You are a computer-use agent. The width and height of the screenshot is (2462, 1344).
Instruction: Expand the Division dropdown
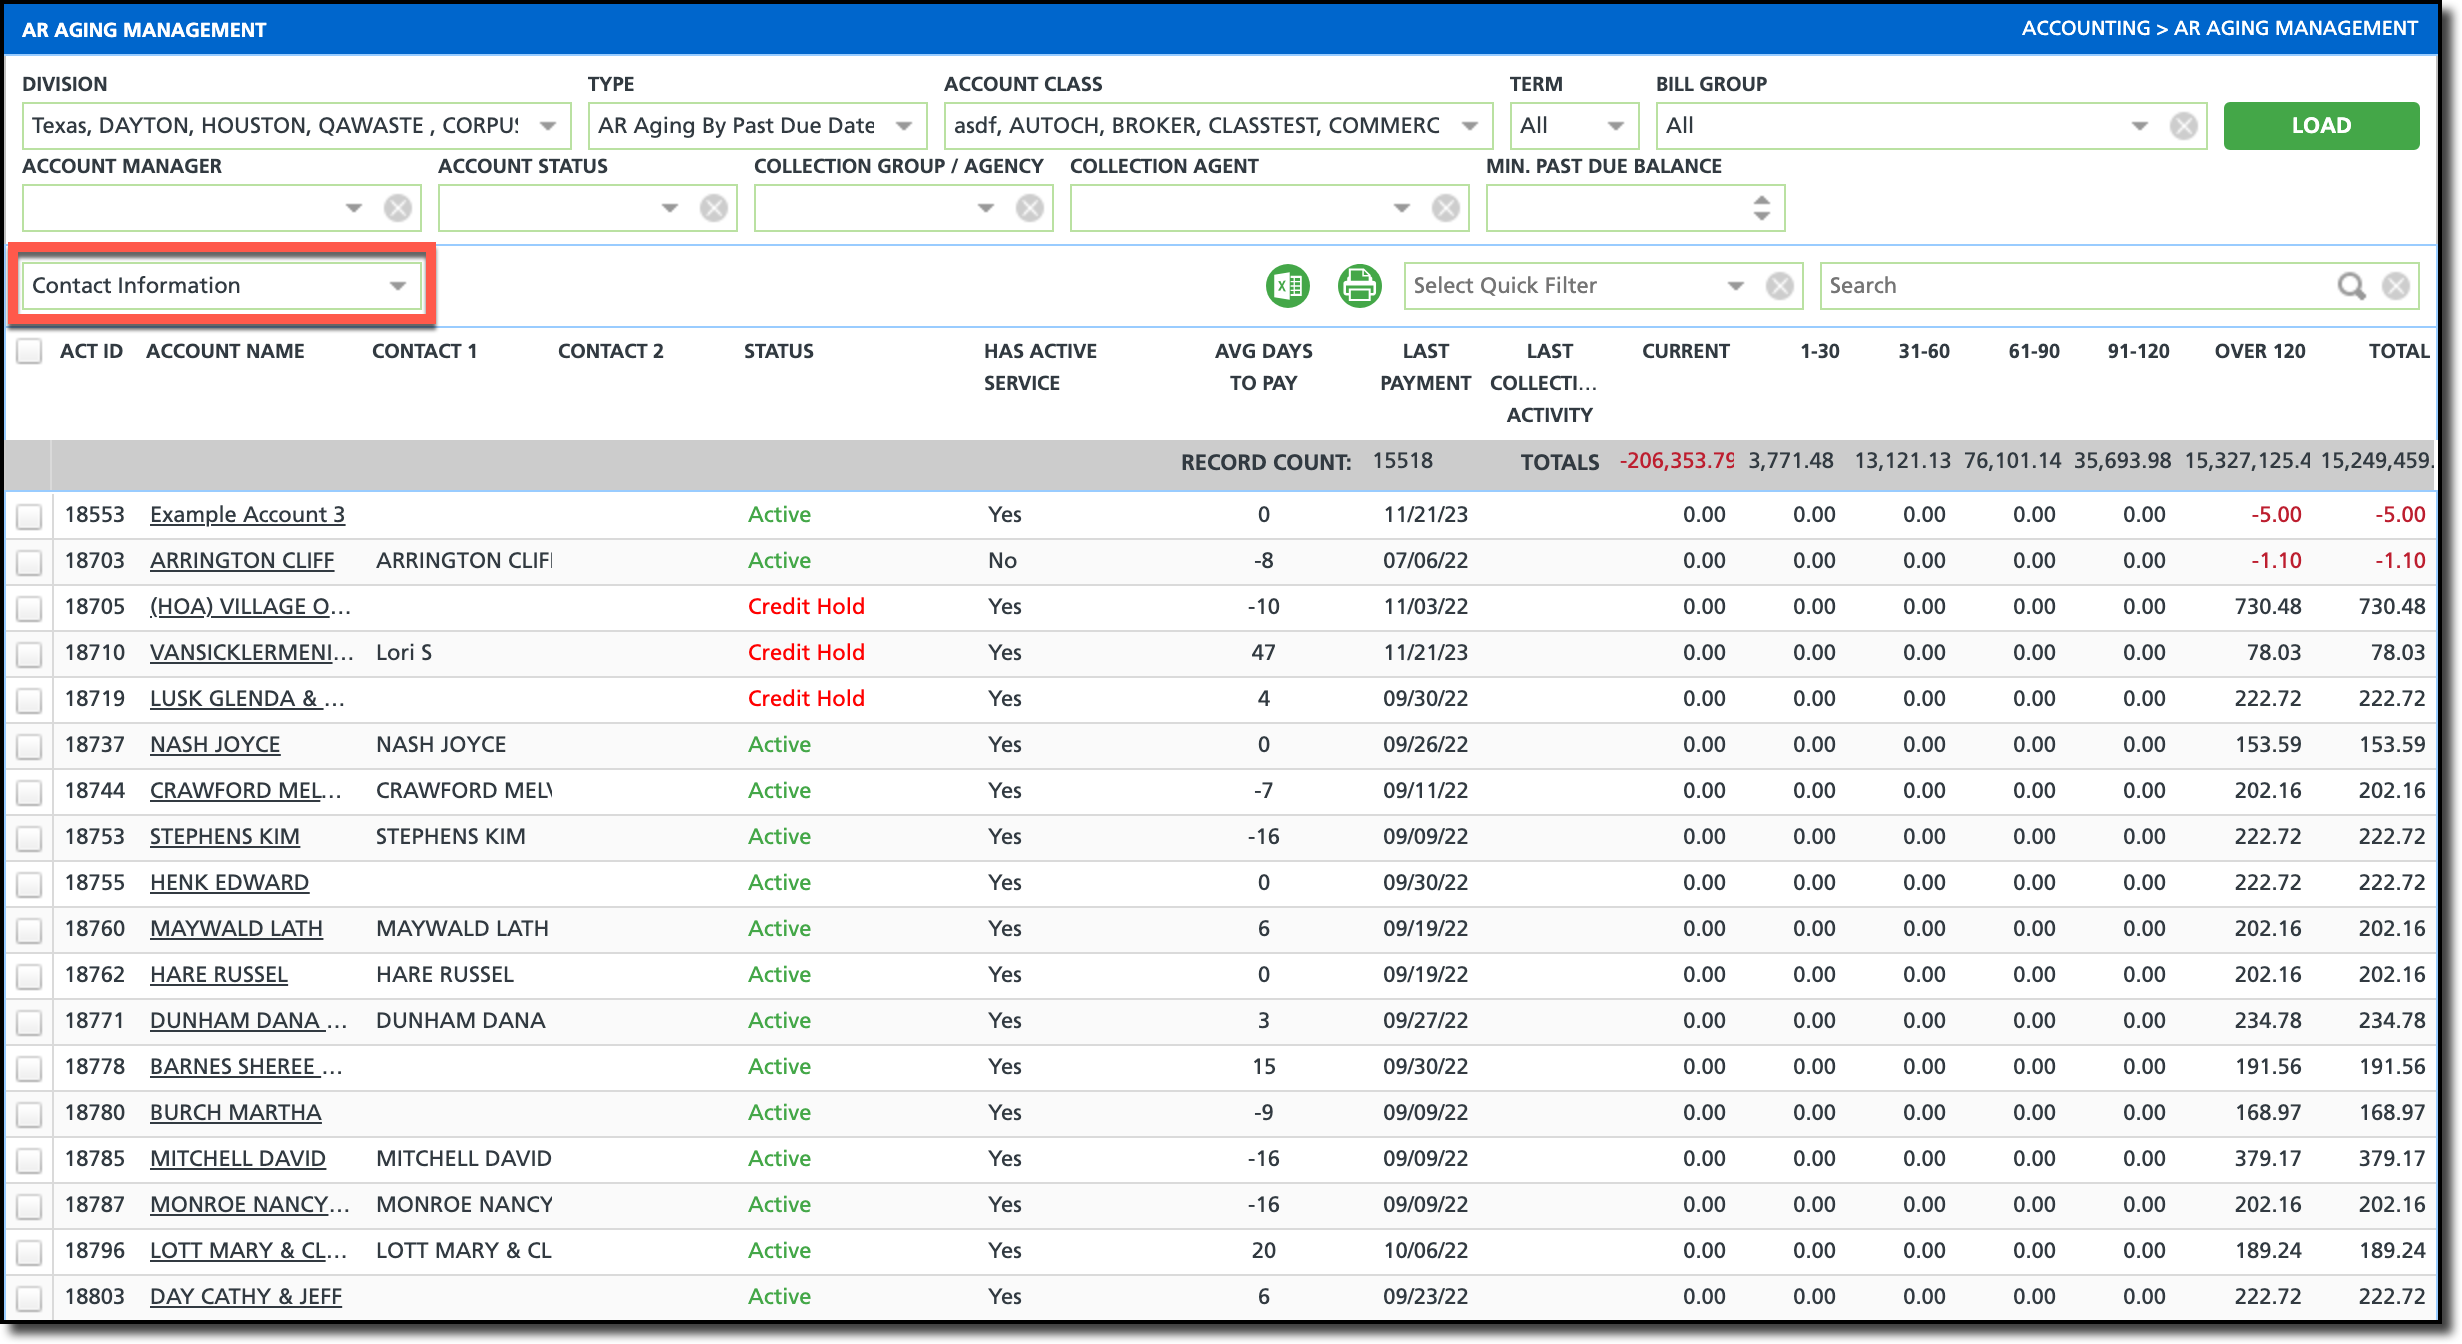[x=547, y=126]
